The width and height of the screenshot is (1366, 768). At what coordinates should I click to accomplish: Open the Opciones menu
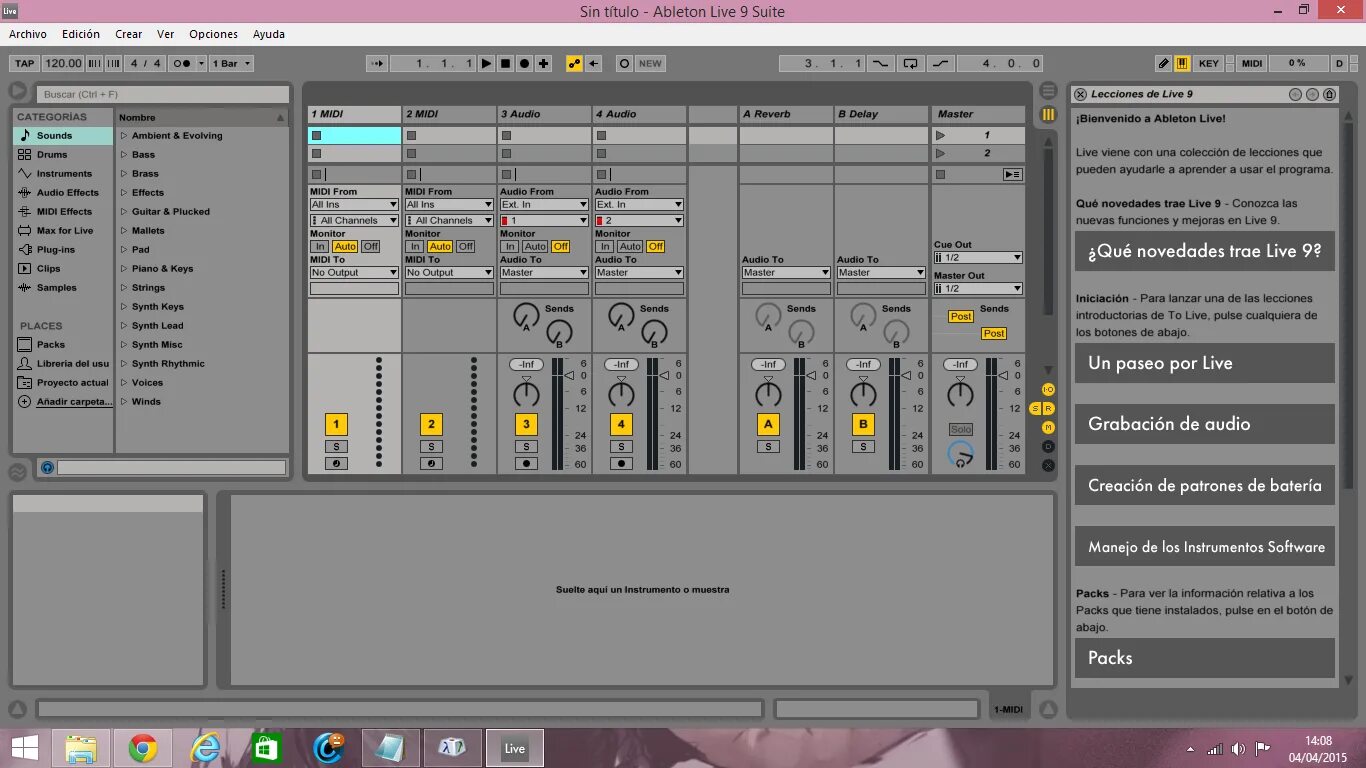pyautogui.click(x=213, y=33)
